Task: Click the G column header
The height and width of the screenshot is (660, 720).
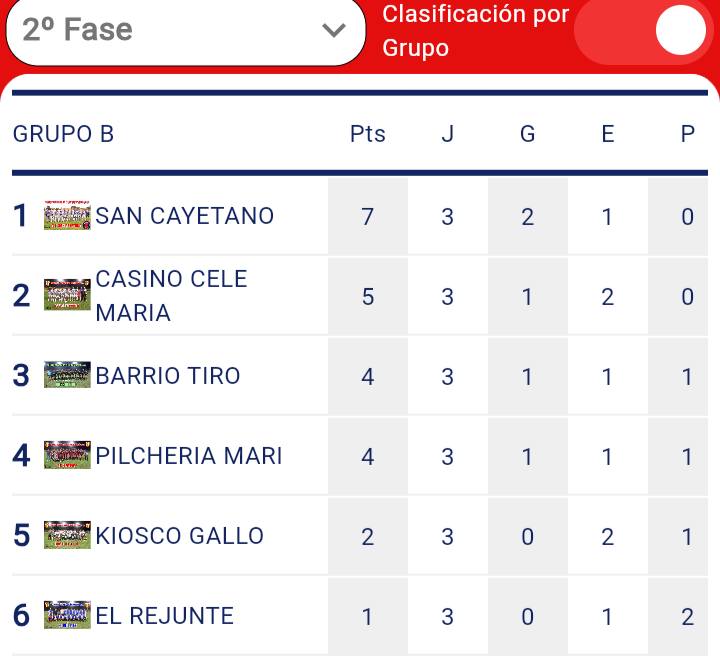Action: pos(528,134)
